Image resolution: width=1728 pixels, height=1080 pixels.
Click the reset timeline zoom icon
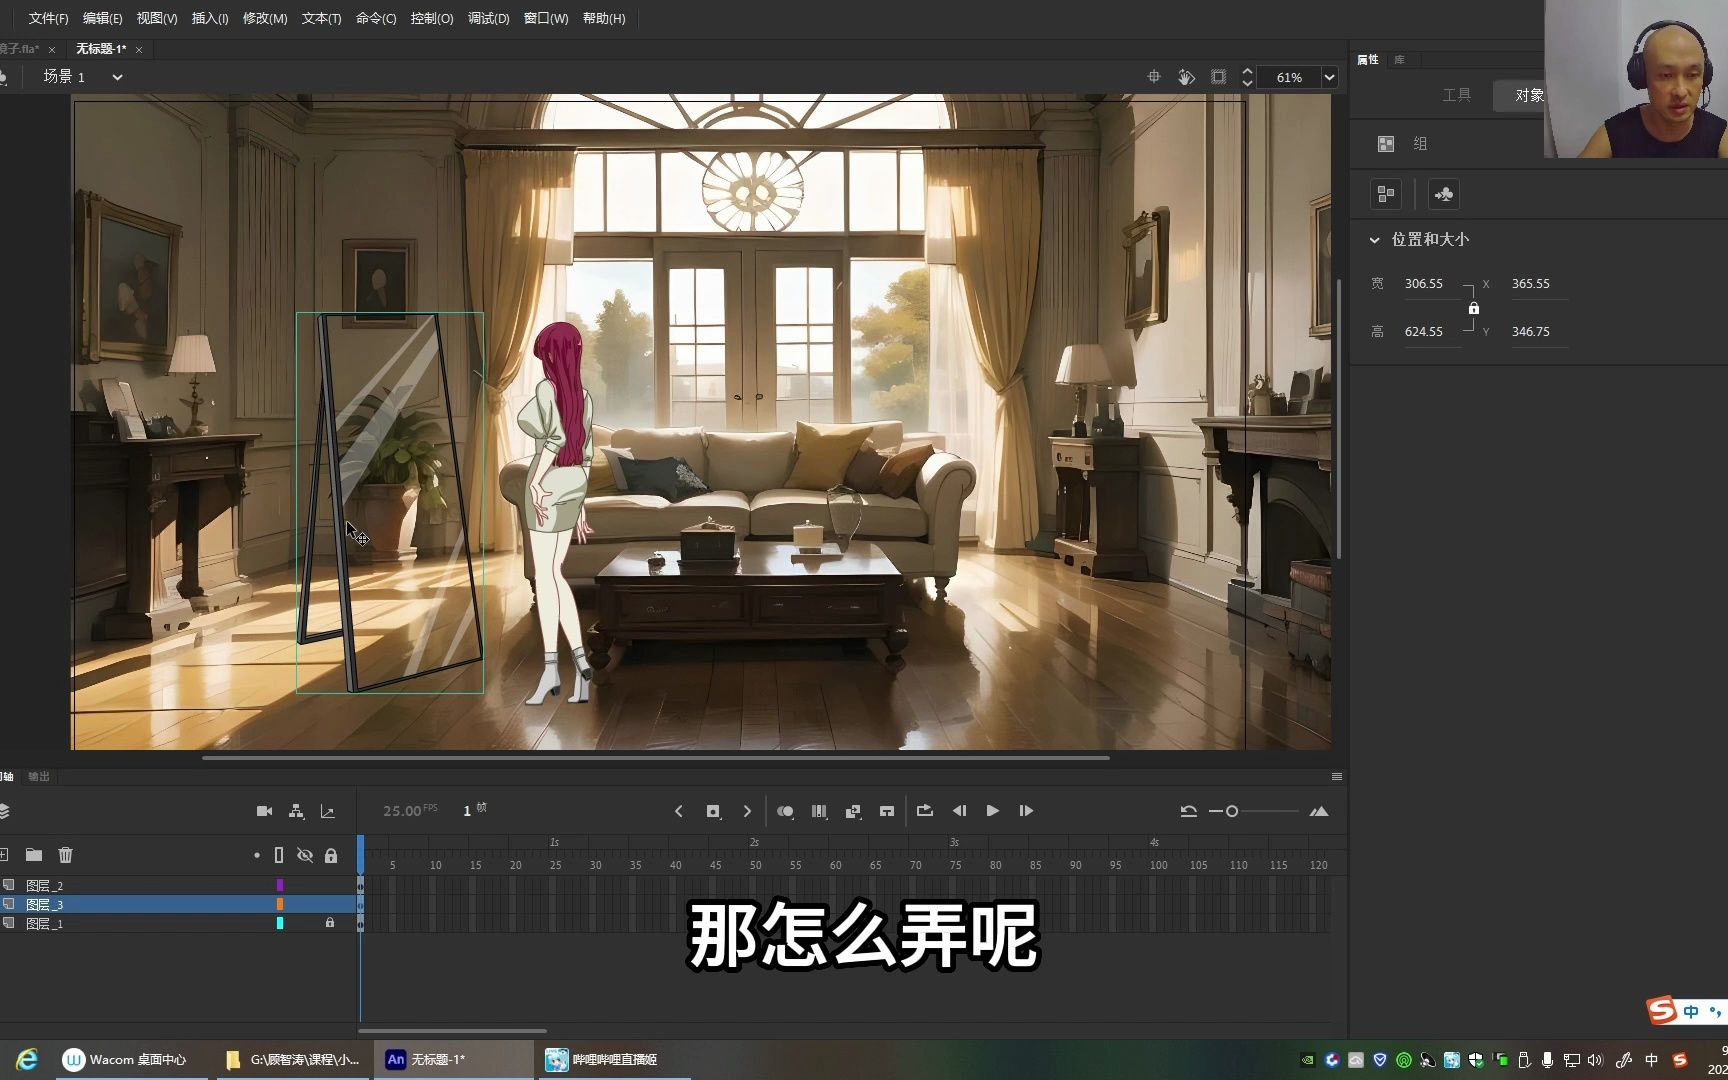(x=1188, y=811)
